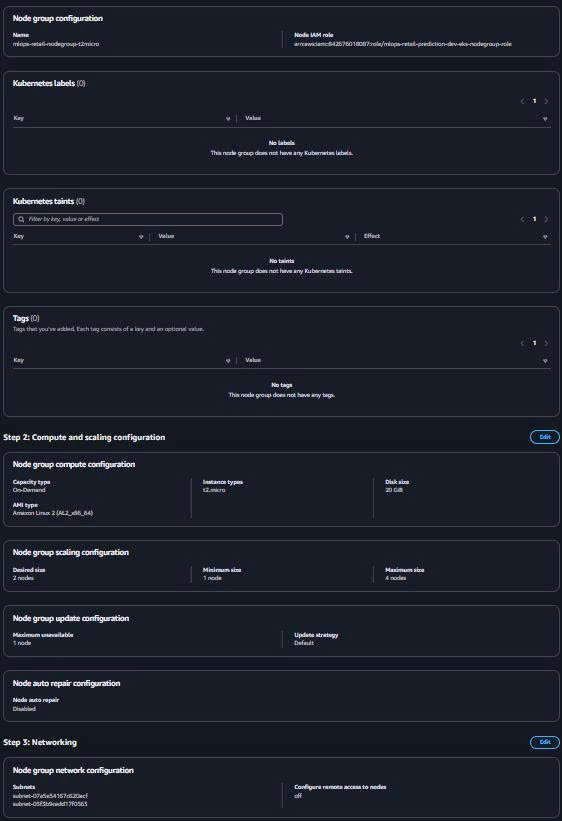Go to next page in Kubernetes labels

[x=546, y=101]
